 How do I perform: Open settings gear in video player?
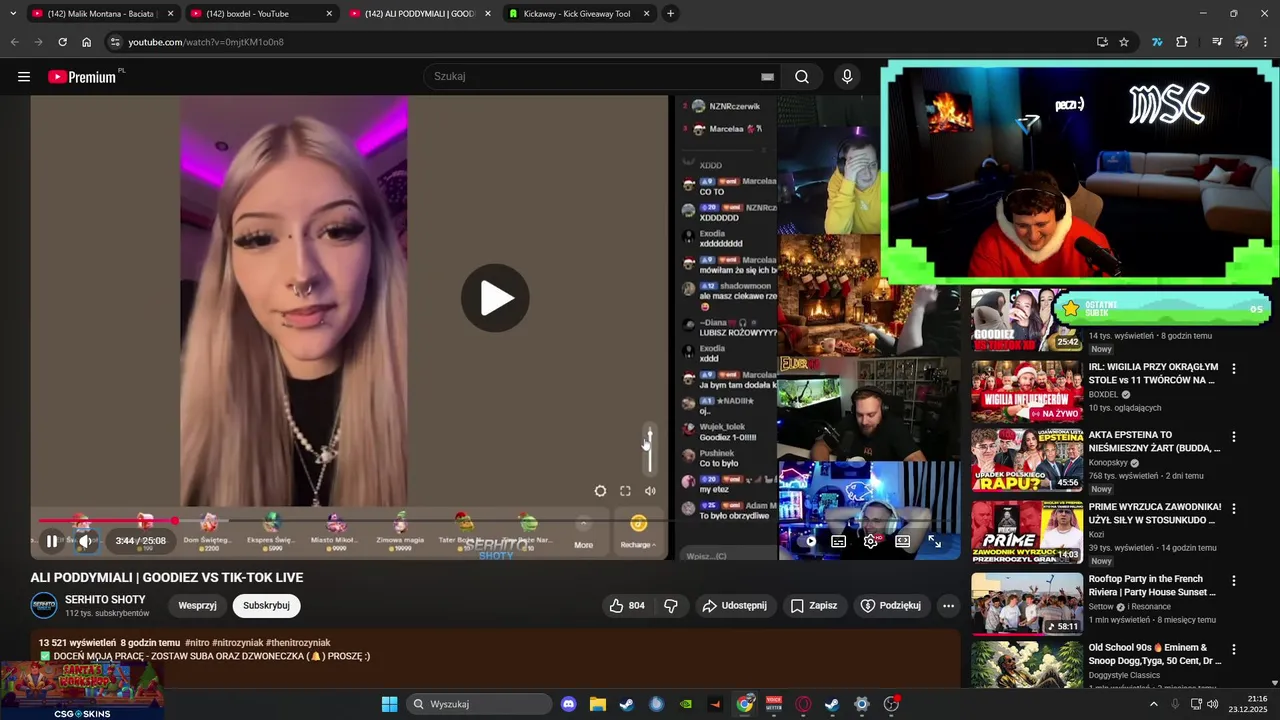pos(871,541)
